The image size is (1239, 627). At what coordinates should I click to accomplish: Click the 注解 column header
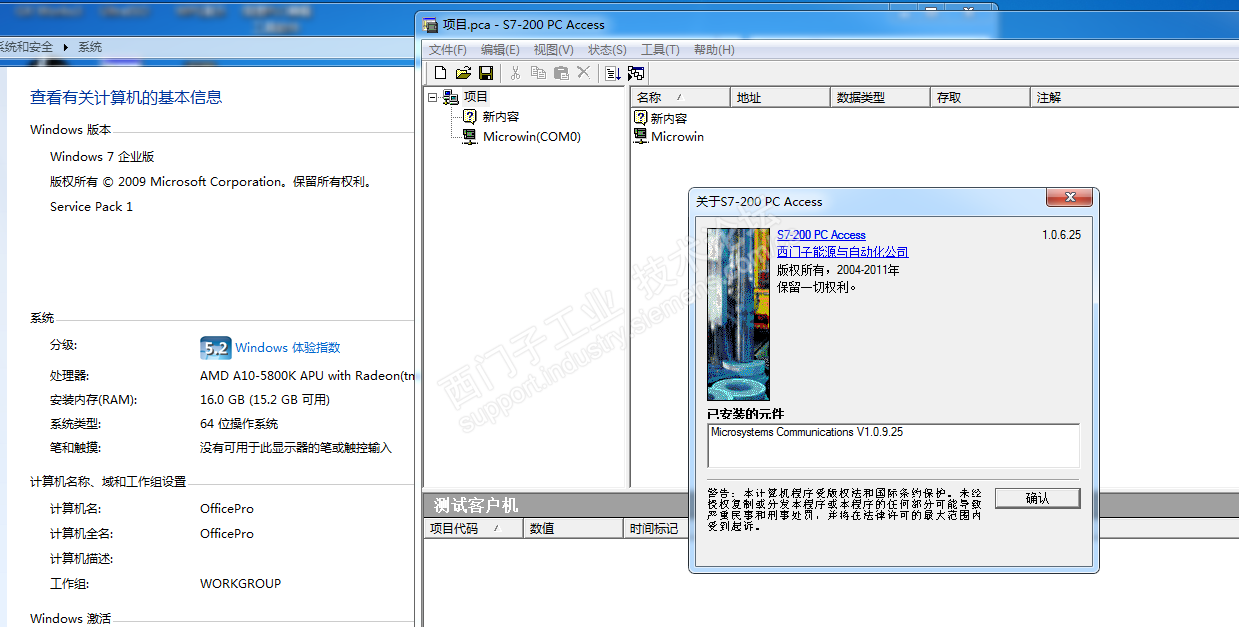point(1134,97)
